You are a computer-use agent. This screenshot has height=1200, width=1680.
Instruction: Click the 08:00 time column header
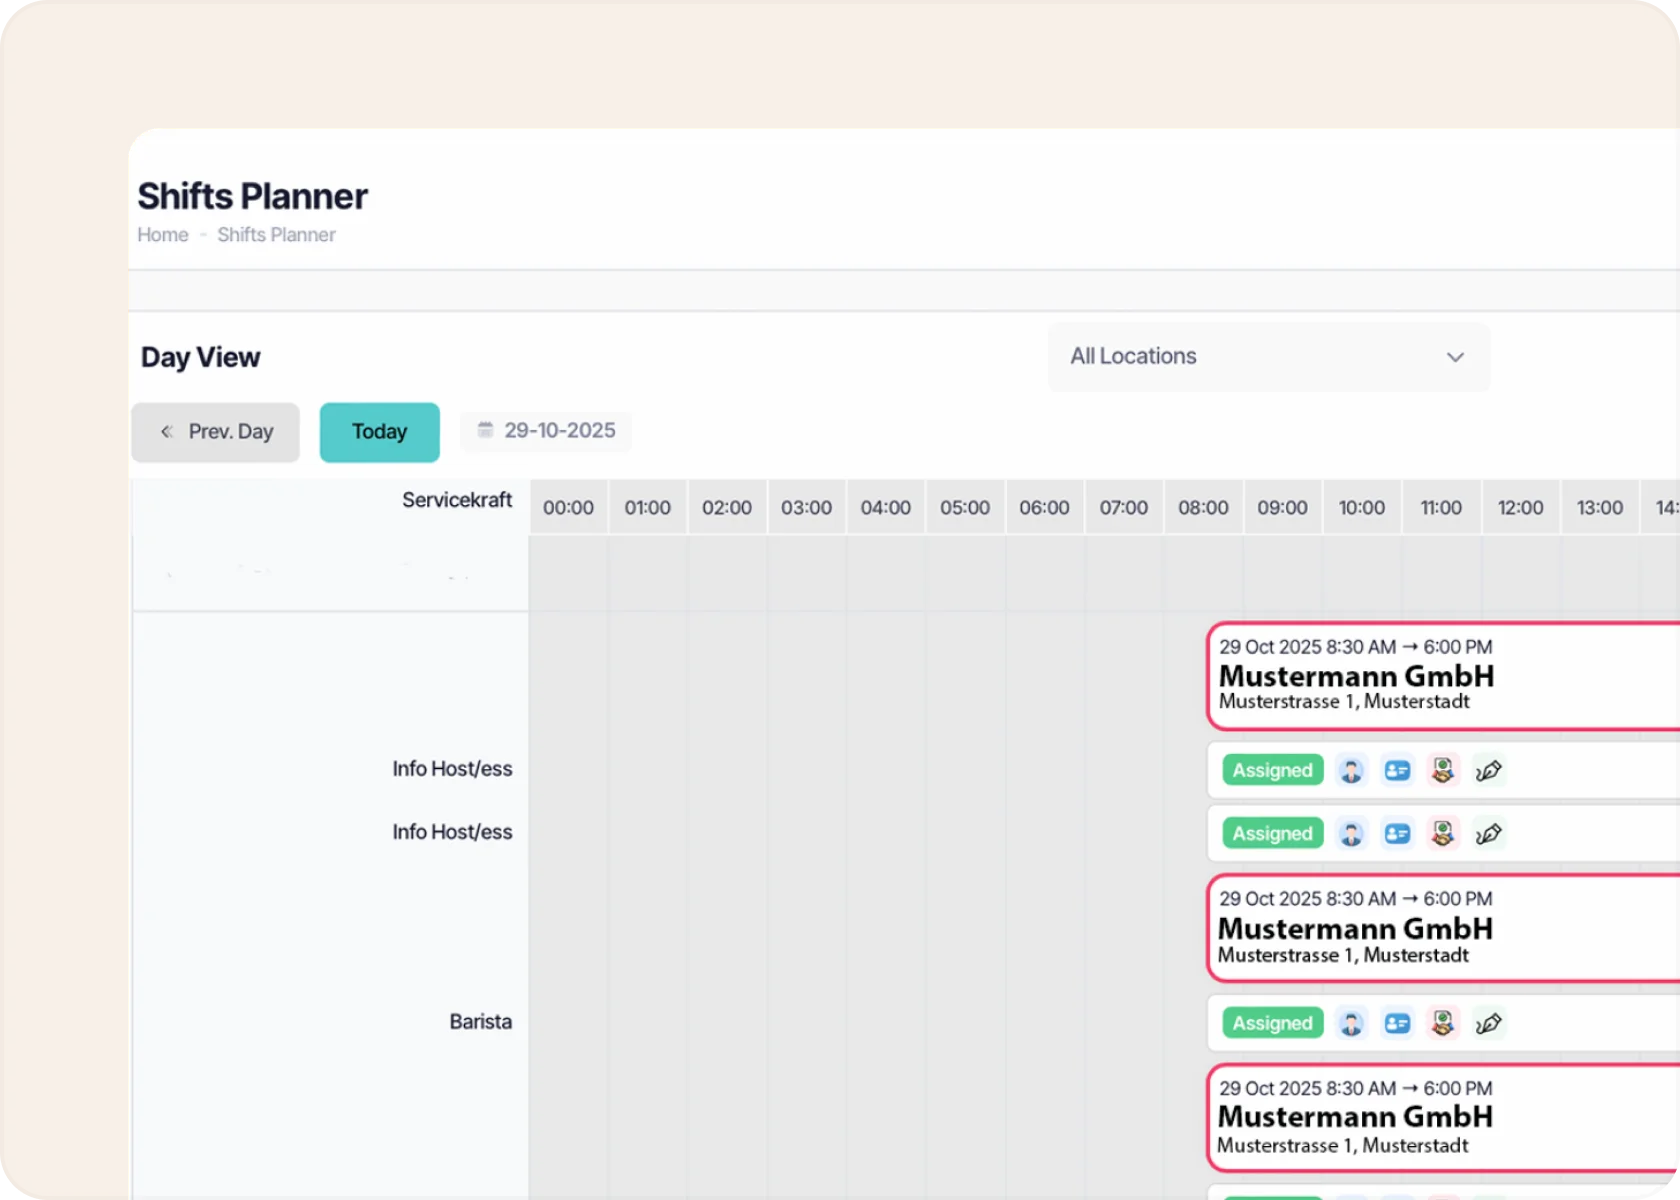click(x=1204, y=508)
